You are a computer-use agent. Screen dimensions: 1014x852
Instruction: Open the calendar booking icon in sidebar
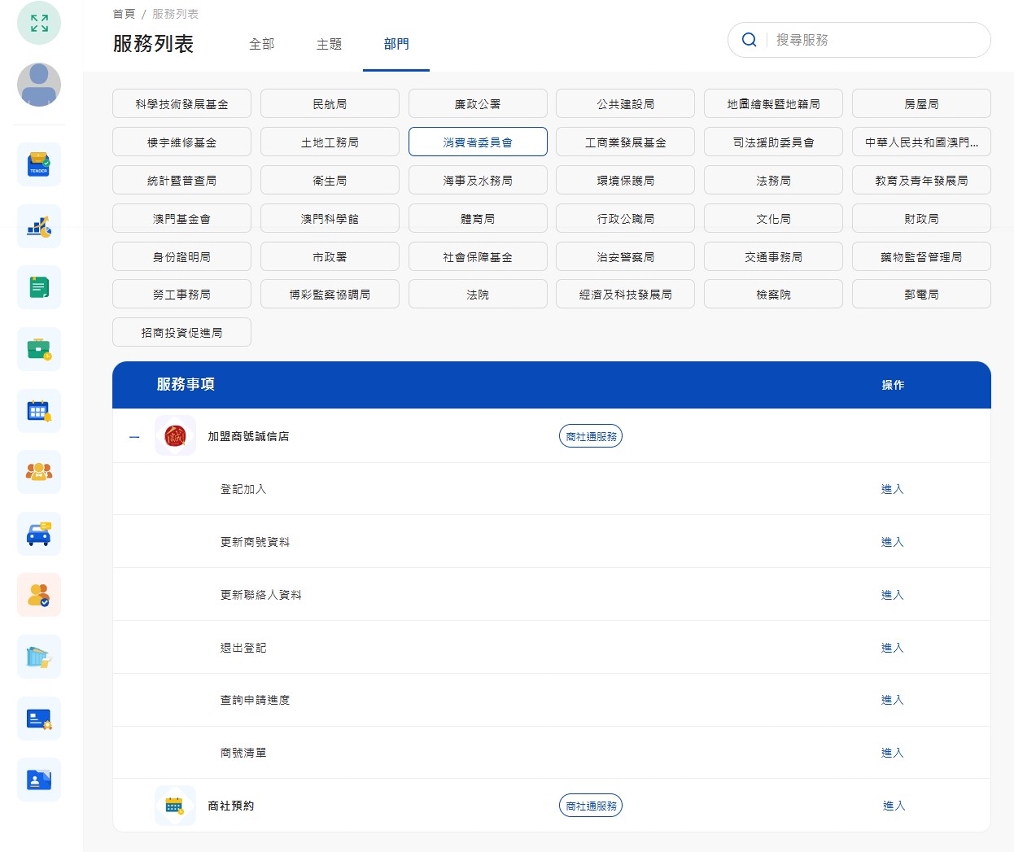tap(38, 410)
